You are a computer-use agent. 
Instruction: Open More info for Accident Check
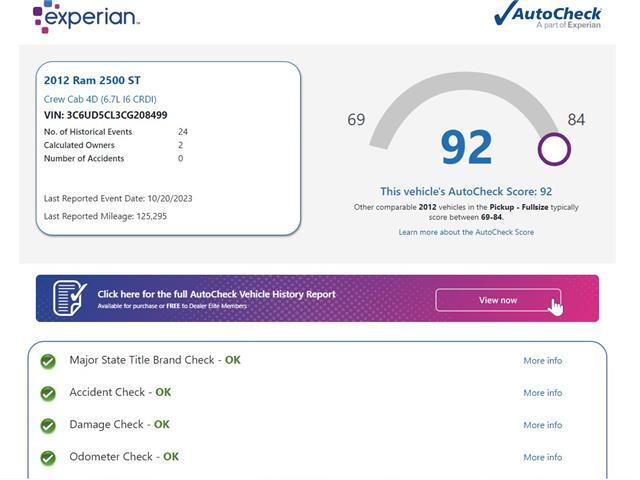(x=542, y=393)
